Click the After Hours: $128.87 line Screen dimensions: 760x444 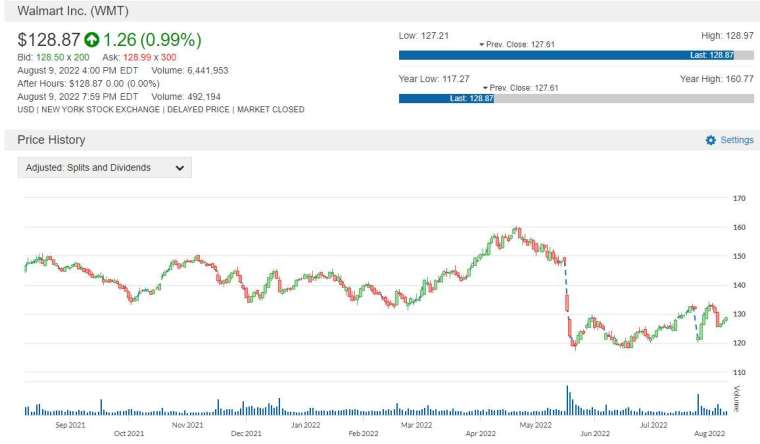click(88, 83)
